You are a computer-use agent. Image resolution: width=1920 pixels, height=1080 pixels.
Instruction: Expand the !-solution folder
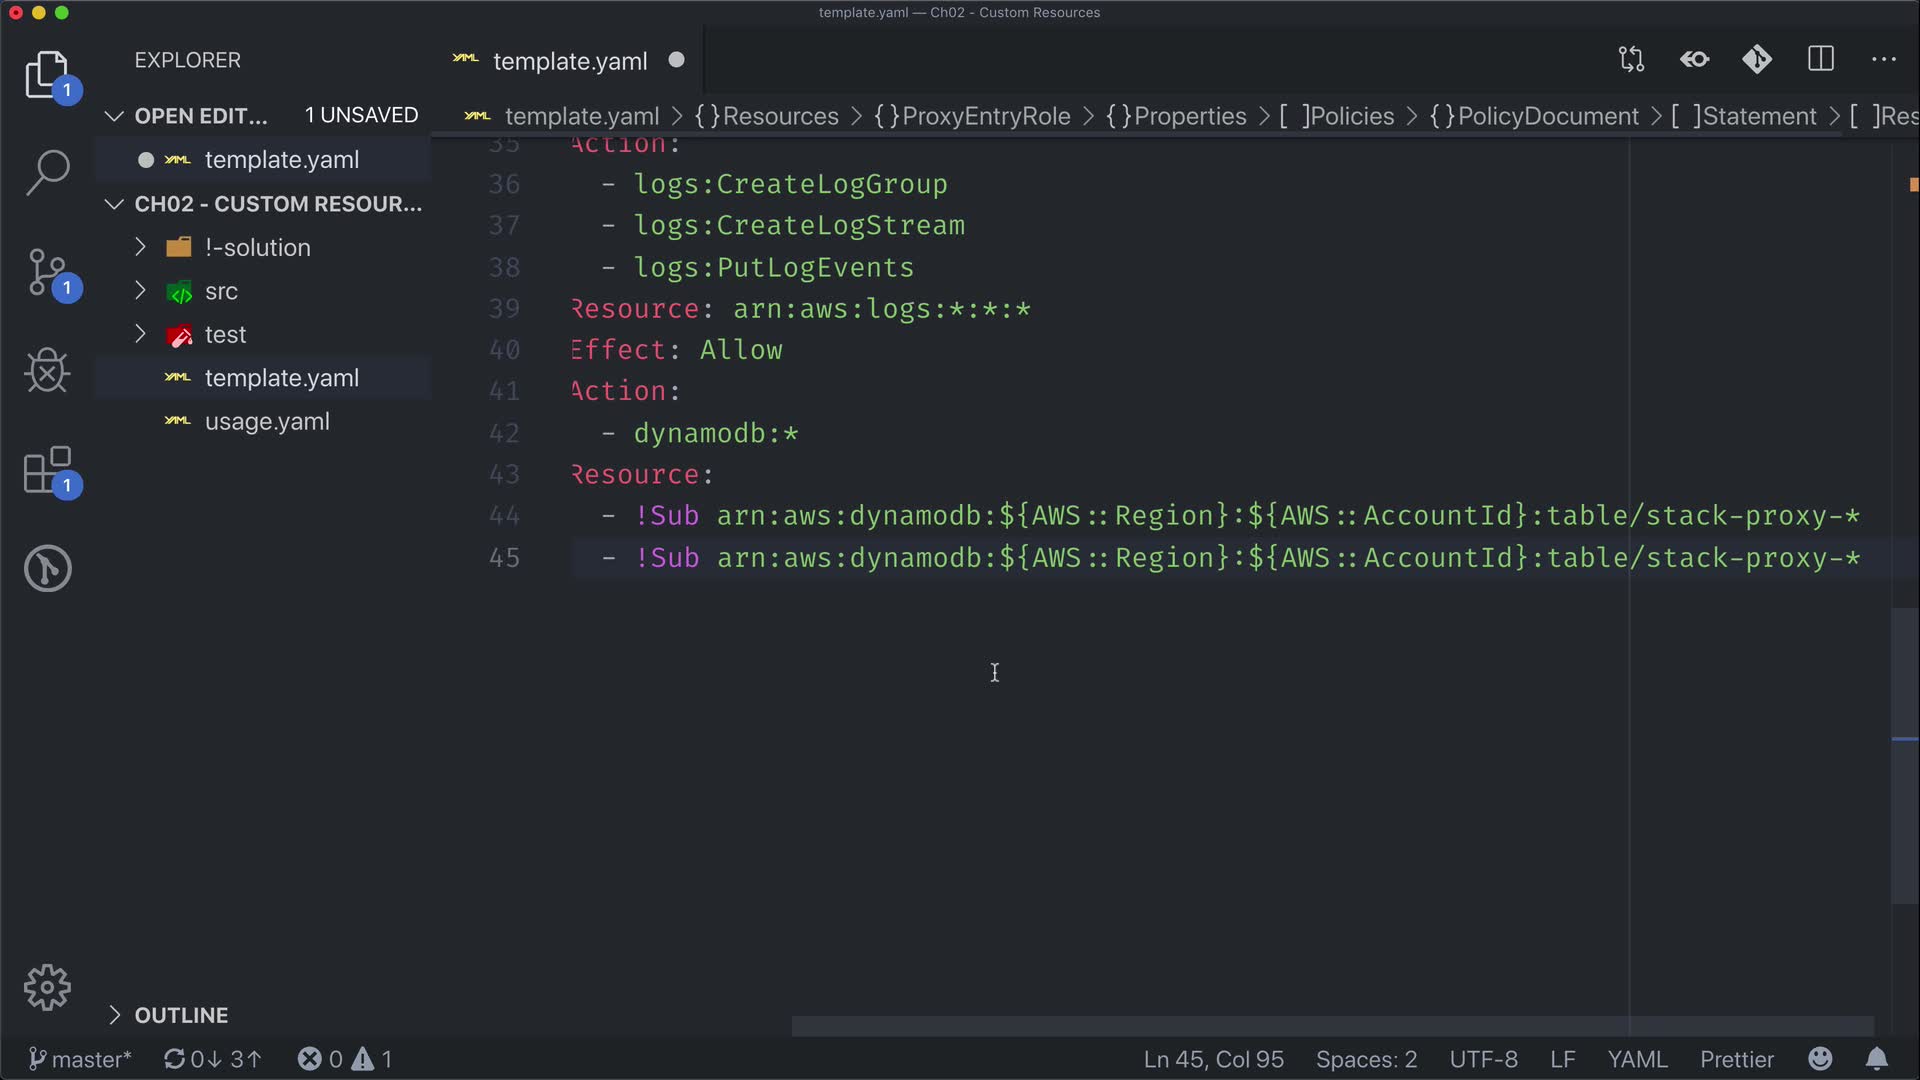pos(257,247)
